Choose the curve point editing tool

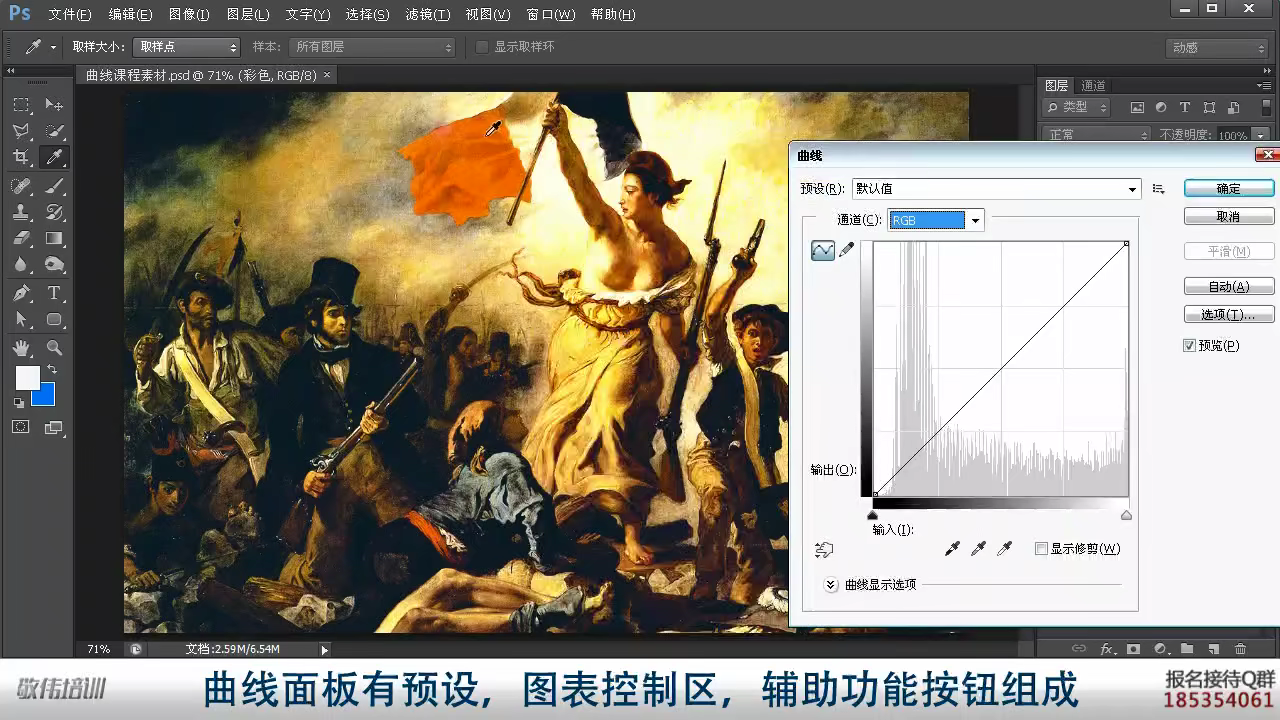(x=823, y=250)
